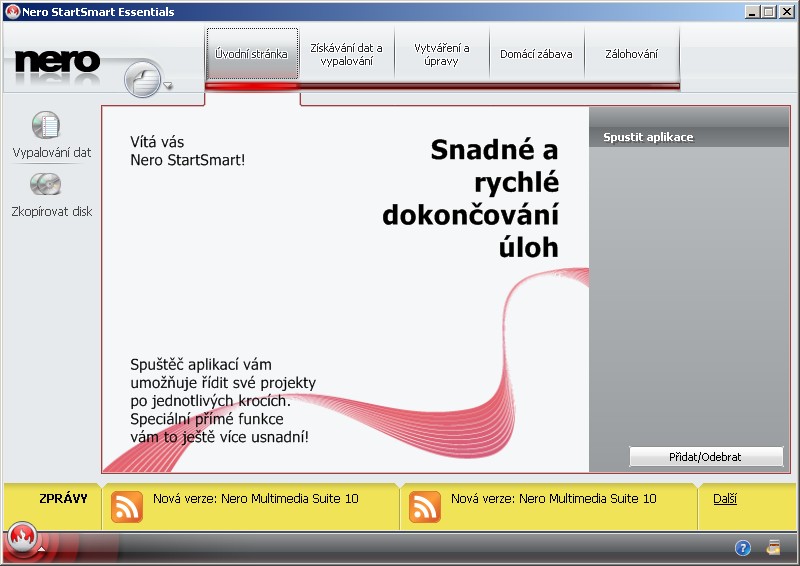Image resolution: width=800 pixels, height=566 pixels.
Task: Open the Vypalování dat disc icon
Action: pyautogui.click(x=46, y=125)
